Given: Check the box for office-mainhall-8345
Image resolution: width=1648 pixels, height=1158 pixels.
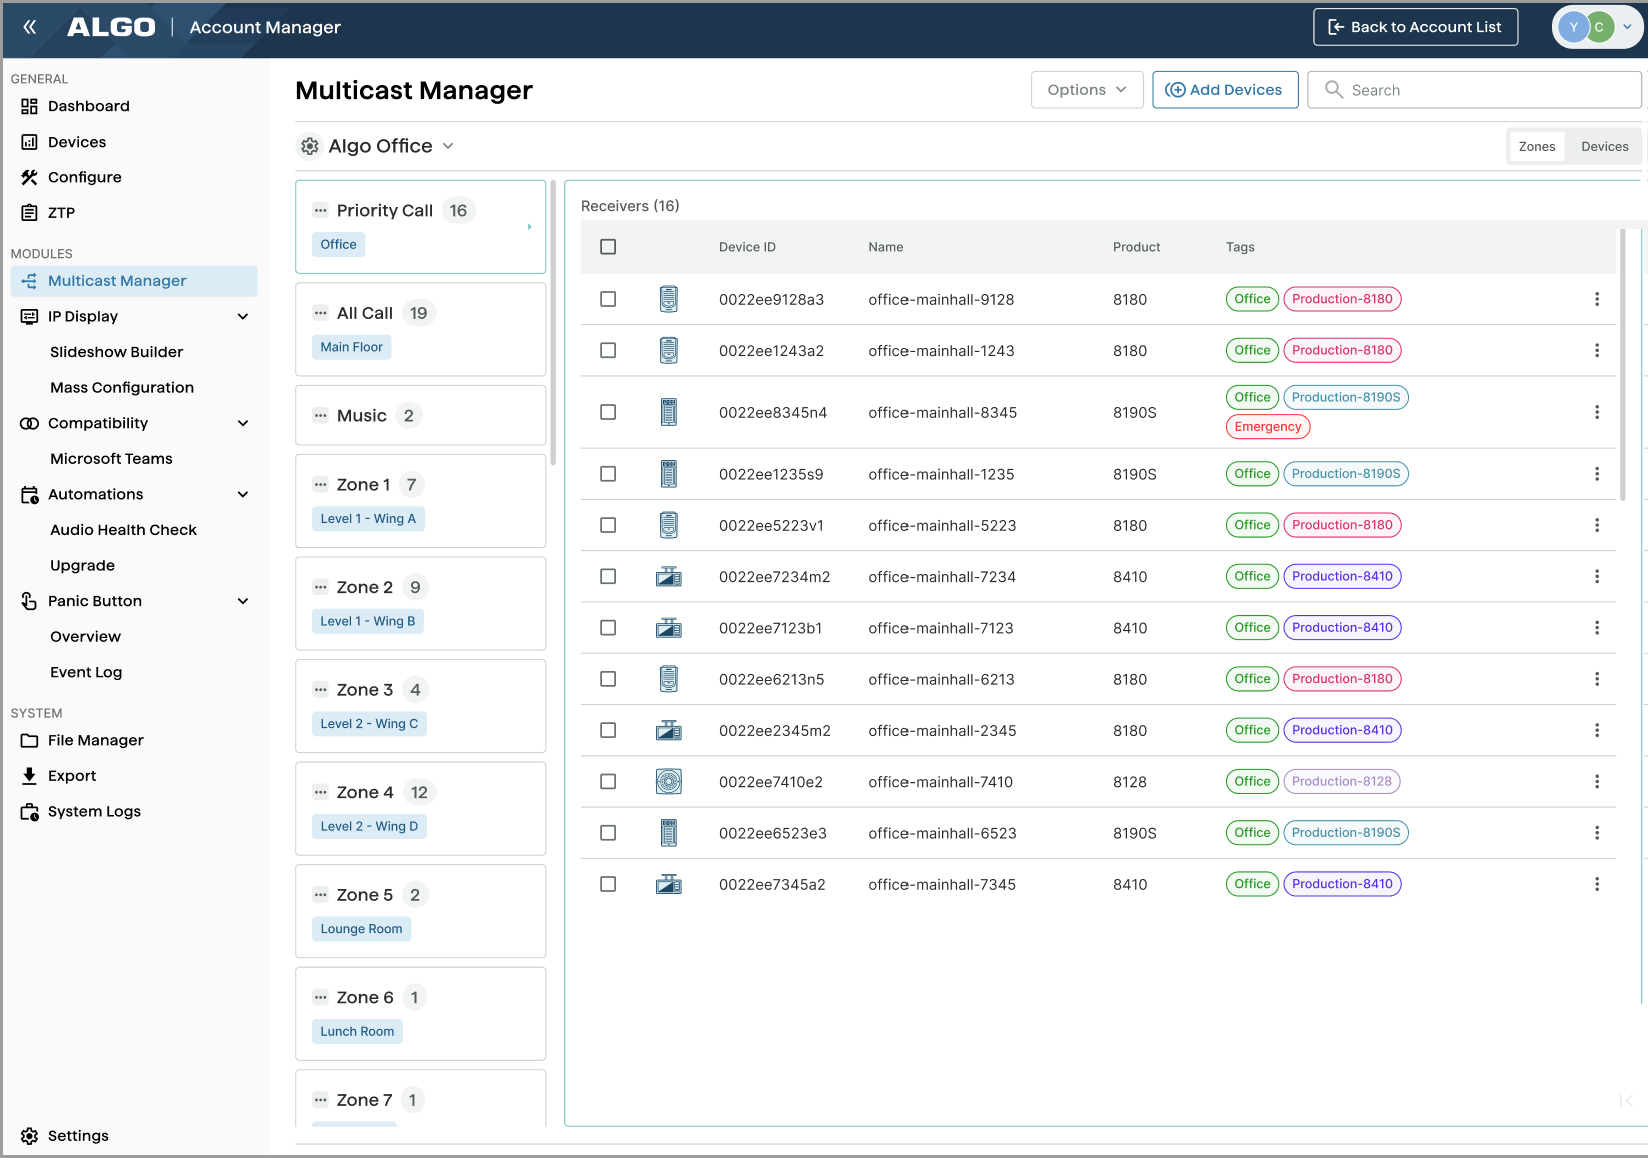Looking at the screenshot, I should pos(608,412).
